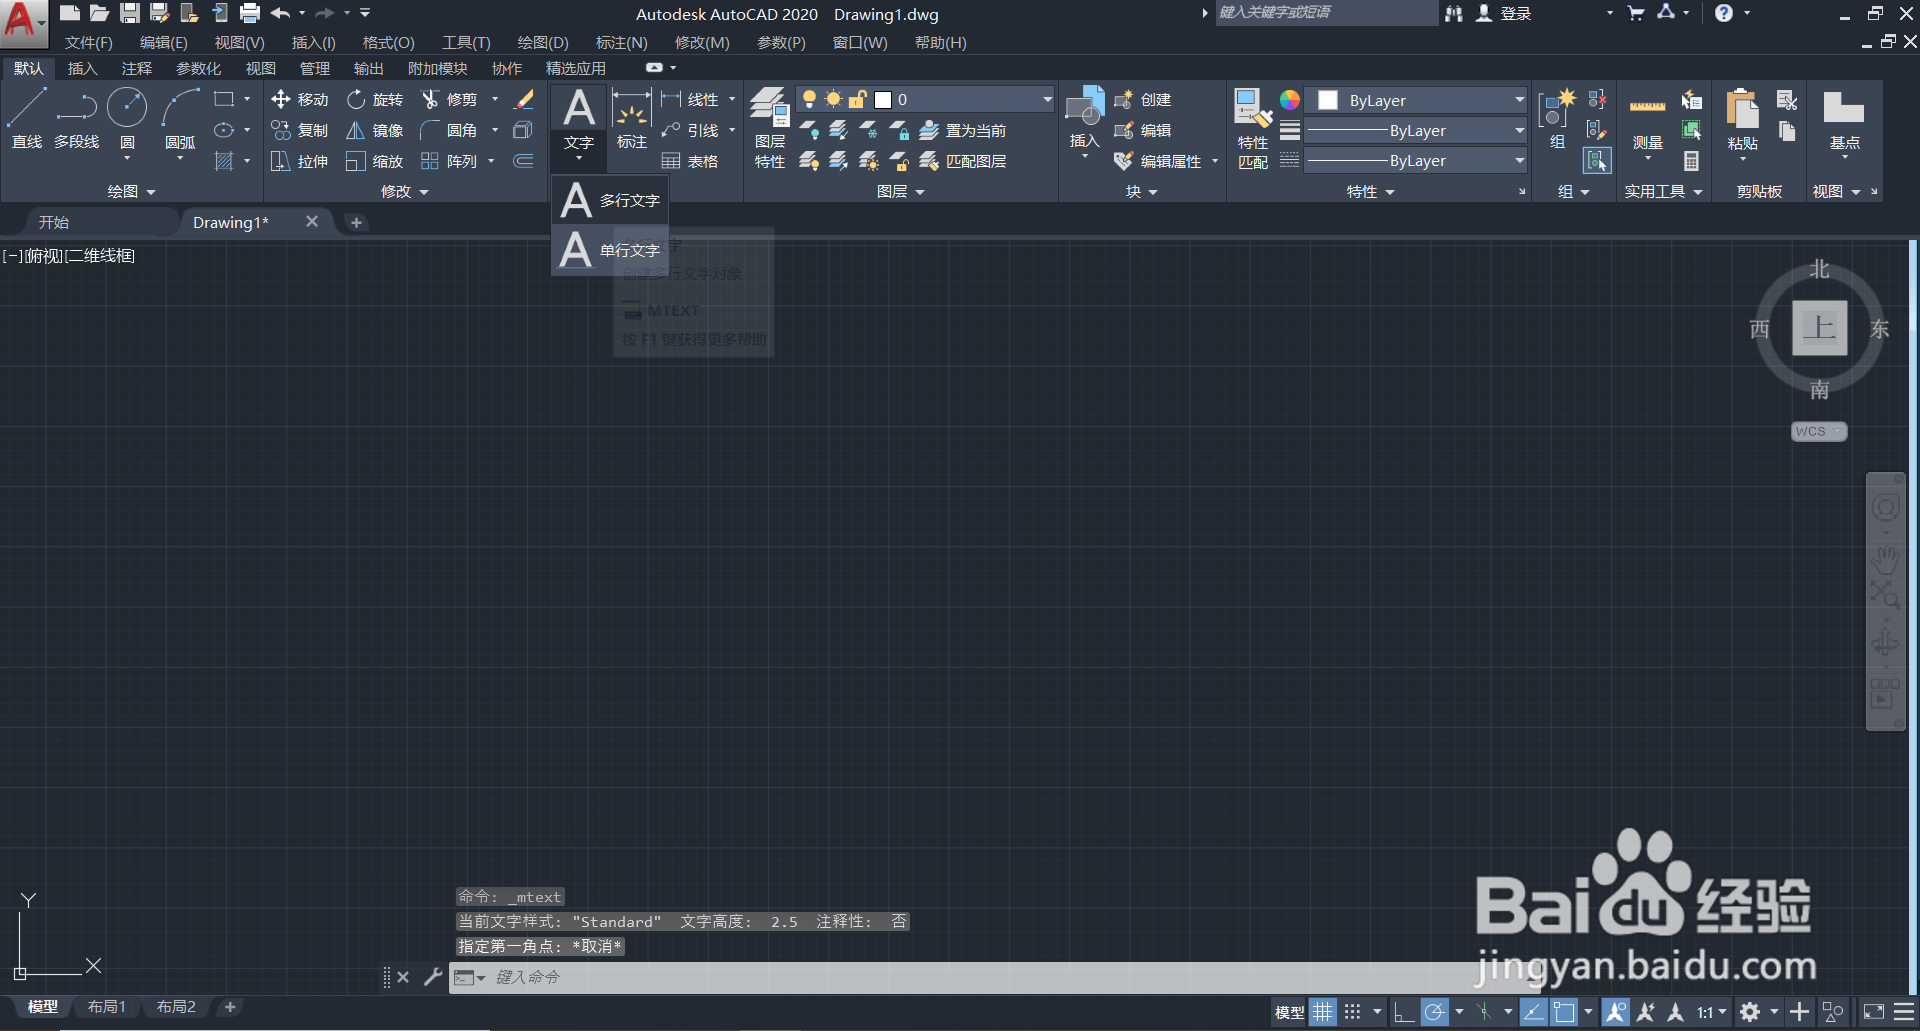Image resolution: width=1920 pixels, height=1031 pixels.
Task: Toggle 2D object snap
Action: click(1564, 1012)
